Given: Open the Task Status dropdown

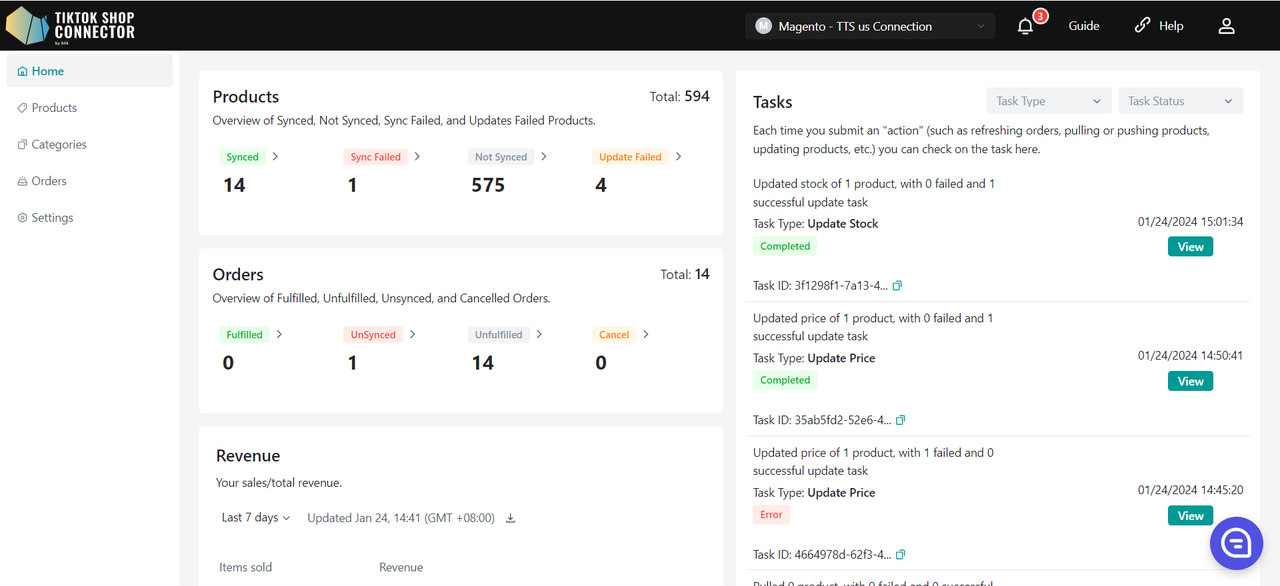Looking at the screenshot, I should pyautogui.click(x=1180, y=101).
